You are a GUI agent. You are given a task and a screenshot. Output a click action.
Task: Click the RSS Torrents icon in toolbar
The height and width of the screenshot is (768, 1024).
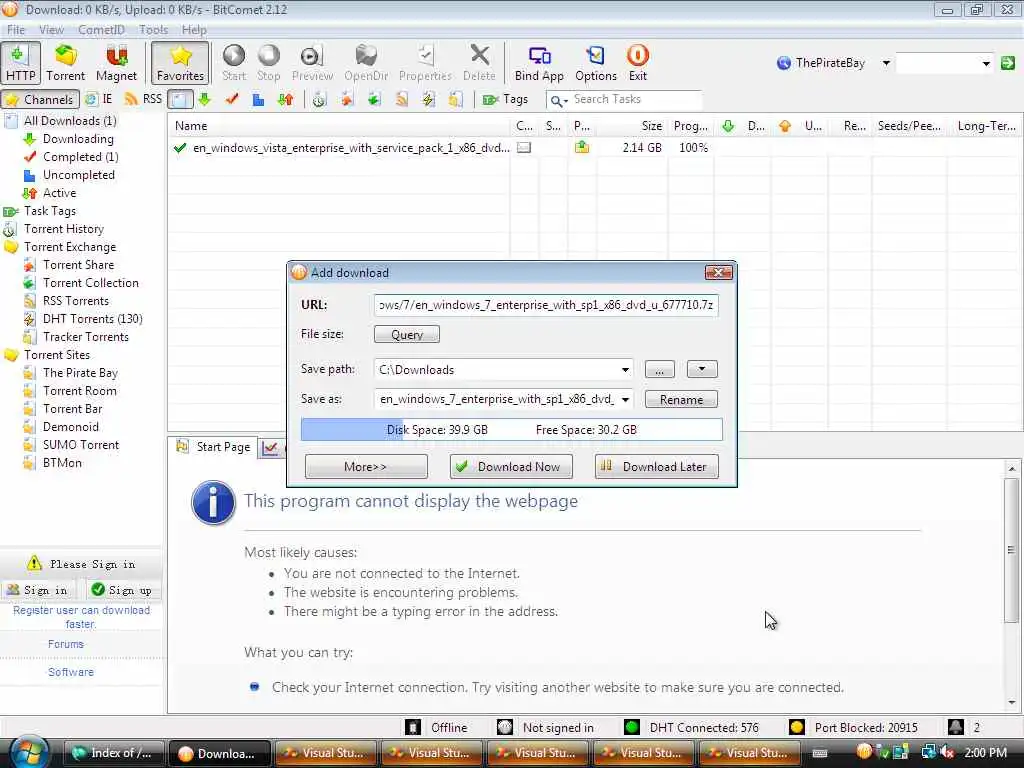point(402,99)
